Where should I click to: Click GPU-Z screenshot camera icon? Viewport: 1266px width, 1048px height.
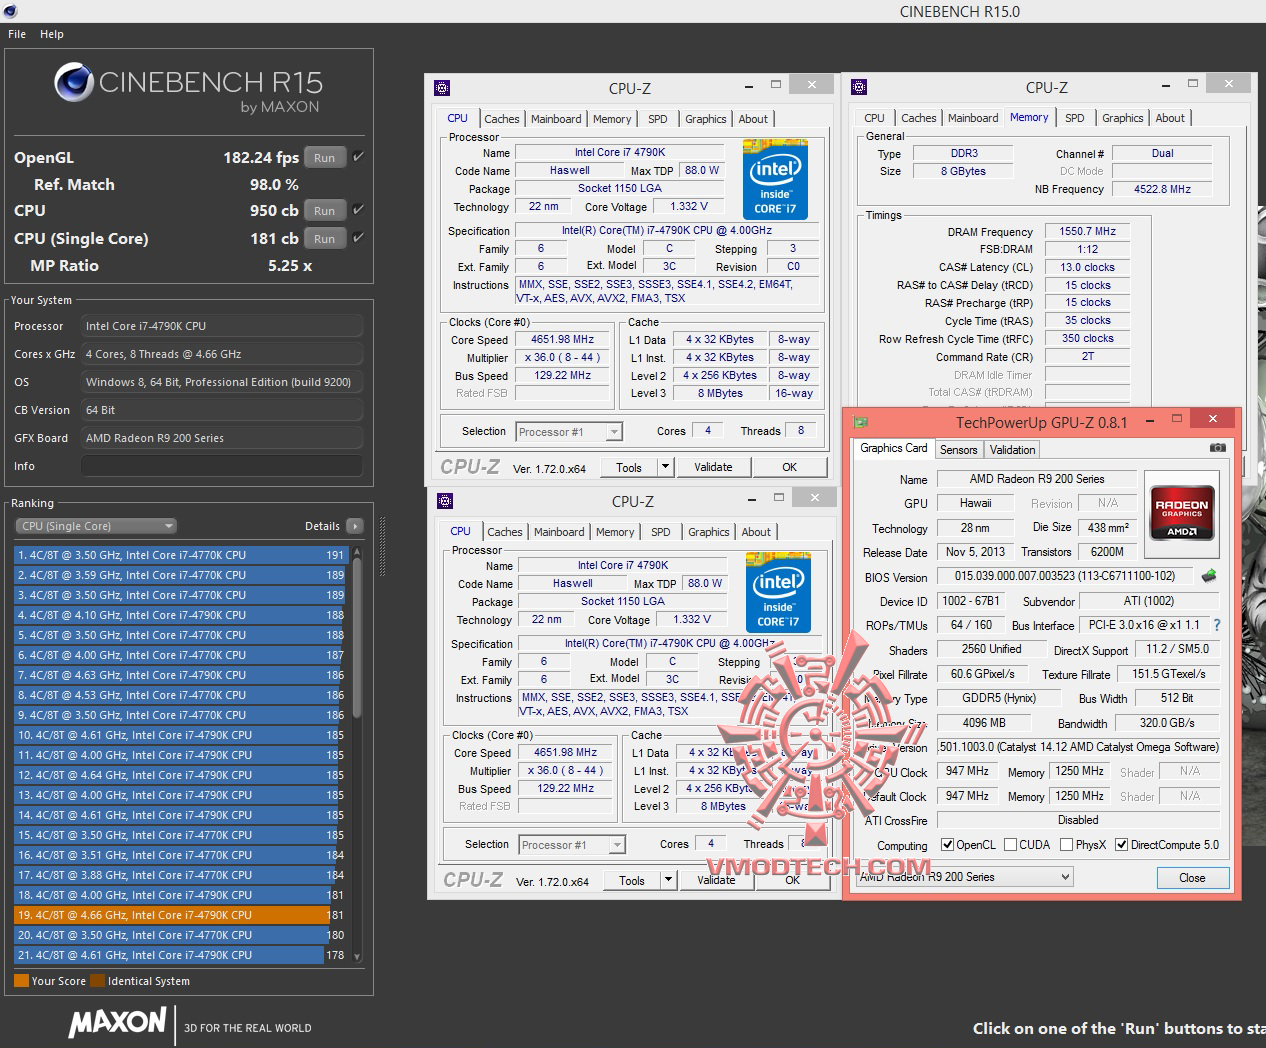coord(1217,448)
